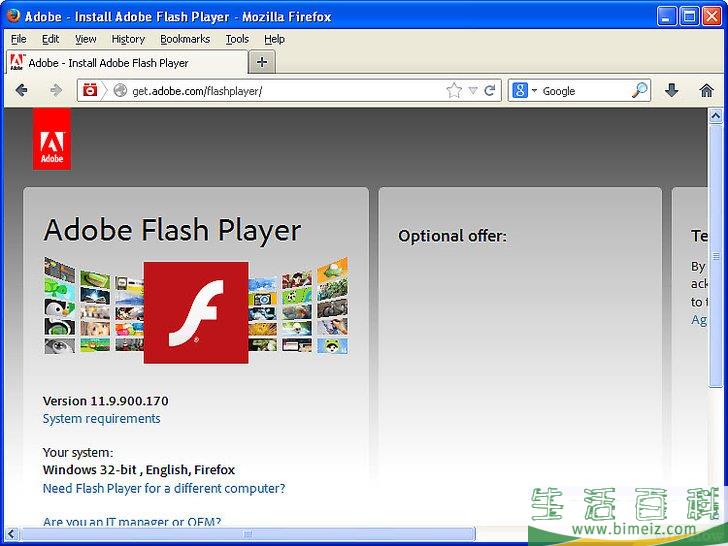Viewport: 728px width, 546px height.
Task: Click the horizontal scrollbar thumb
Action: click(248, 534)
